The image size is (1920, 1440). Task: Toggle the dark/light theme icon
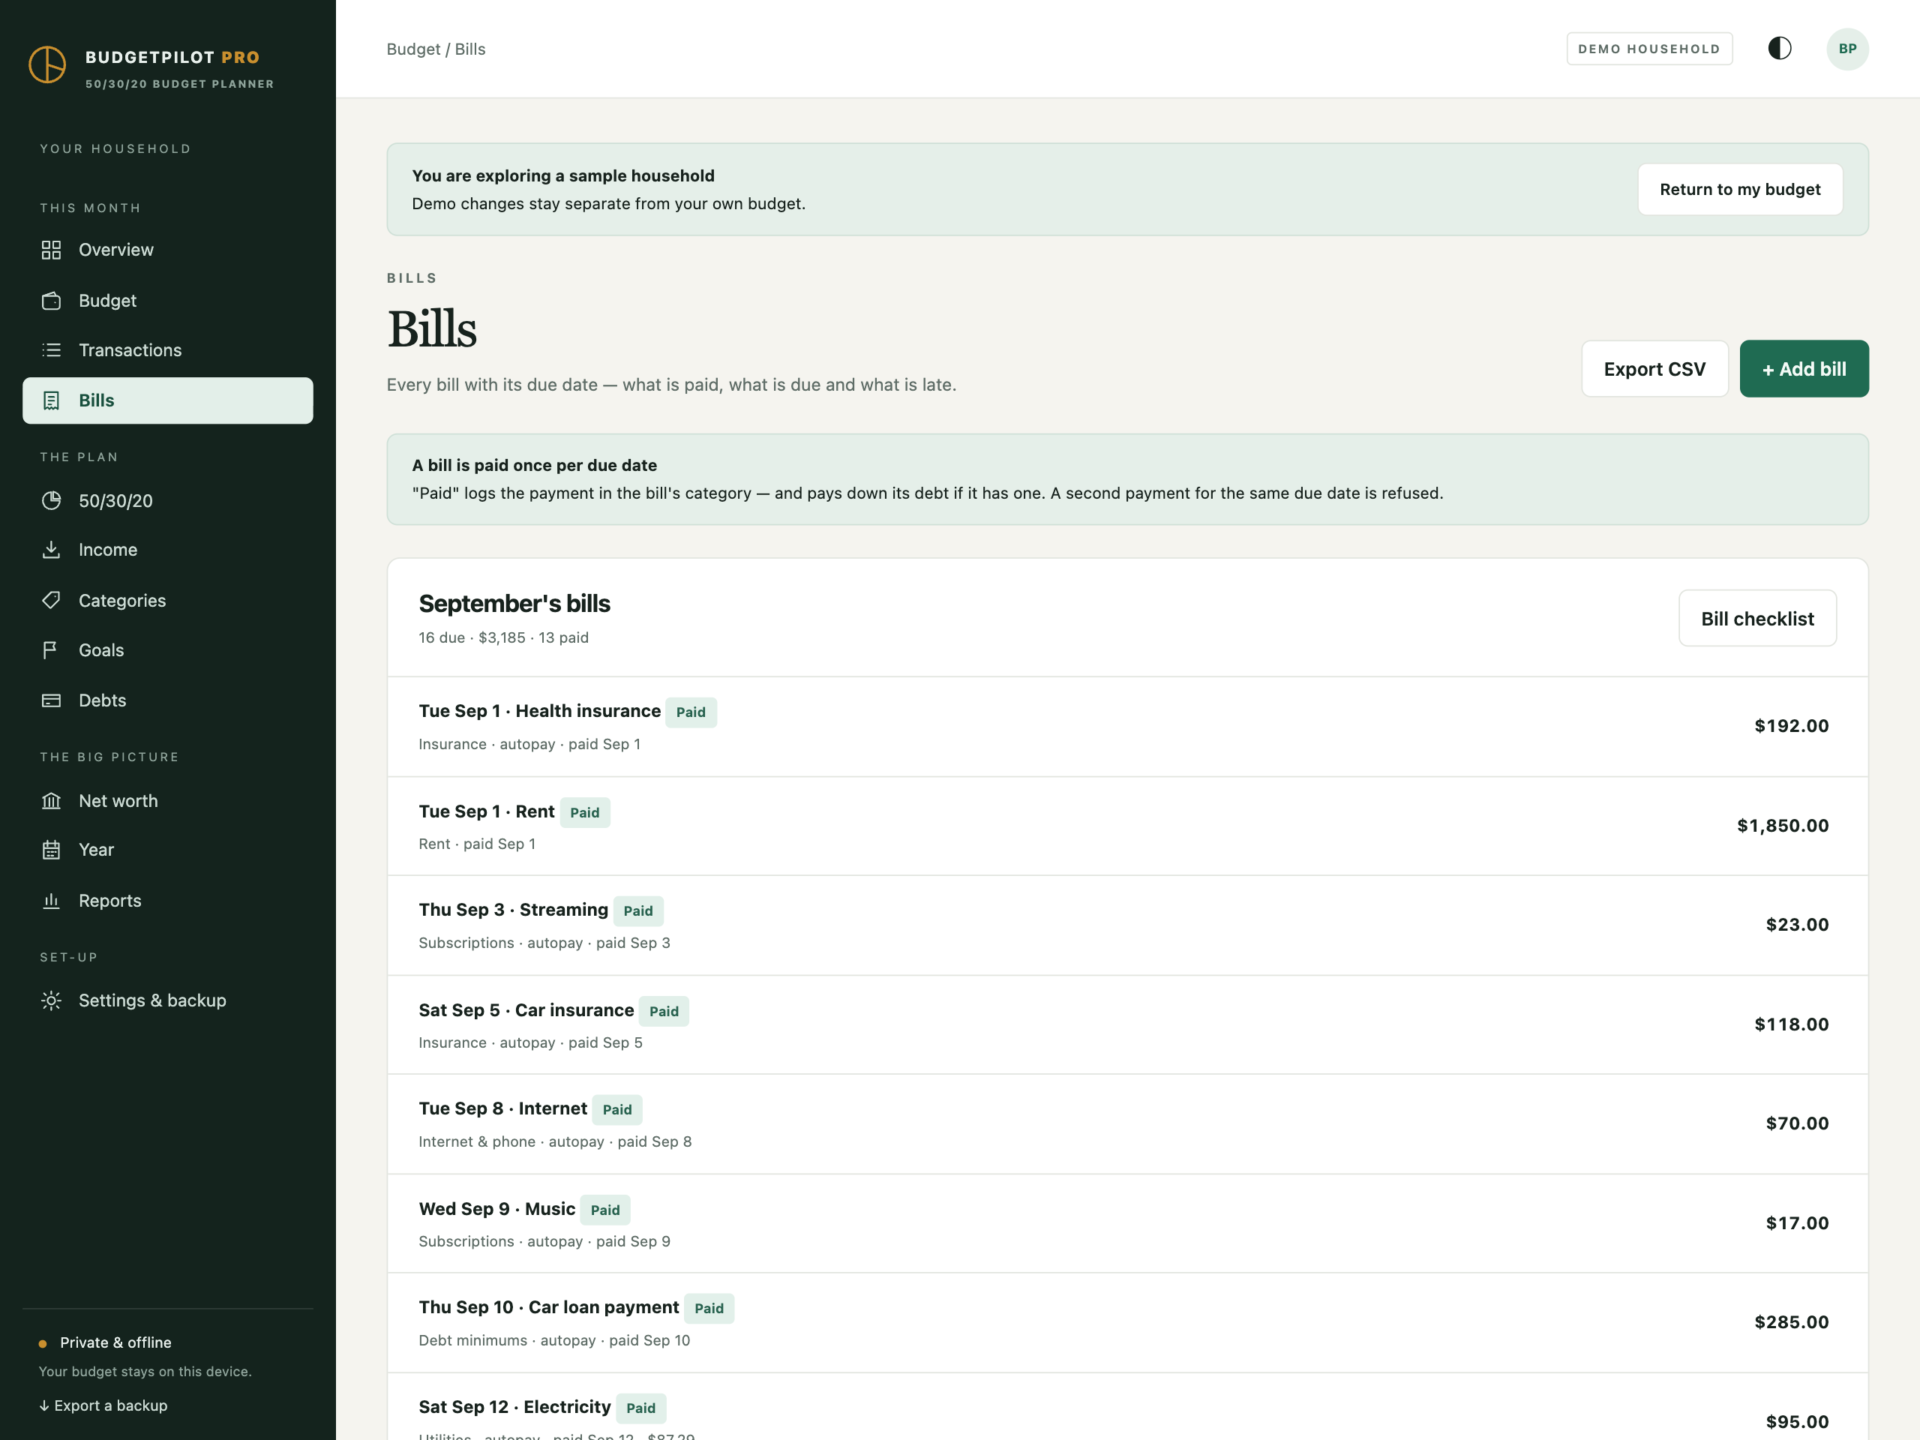tap(1779, 49)
